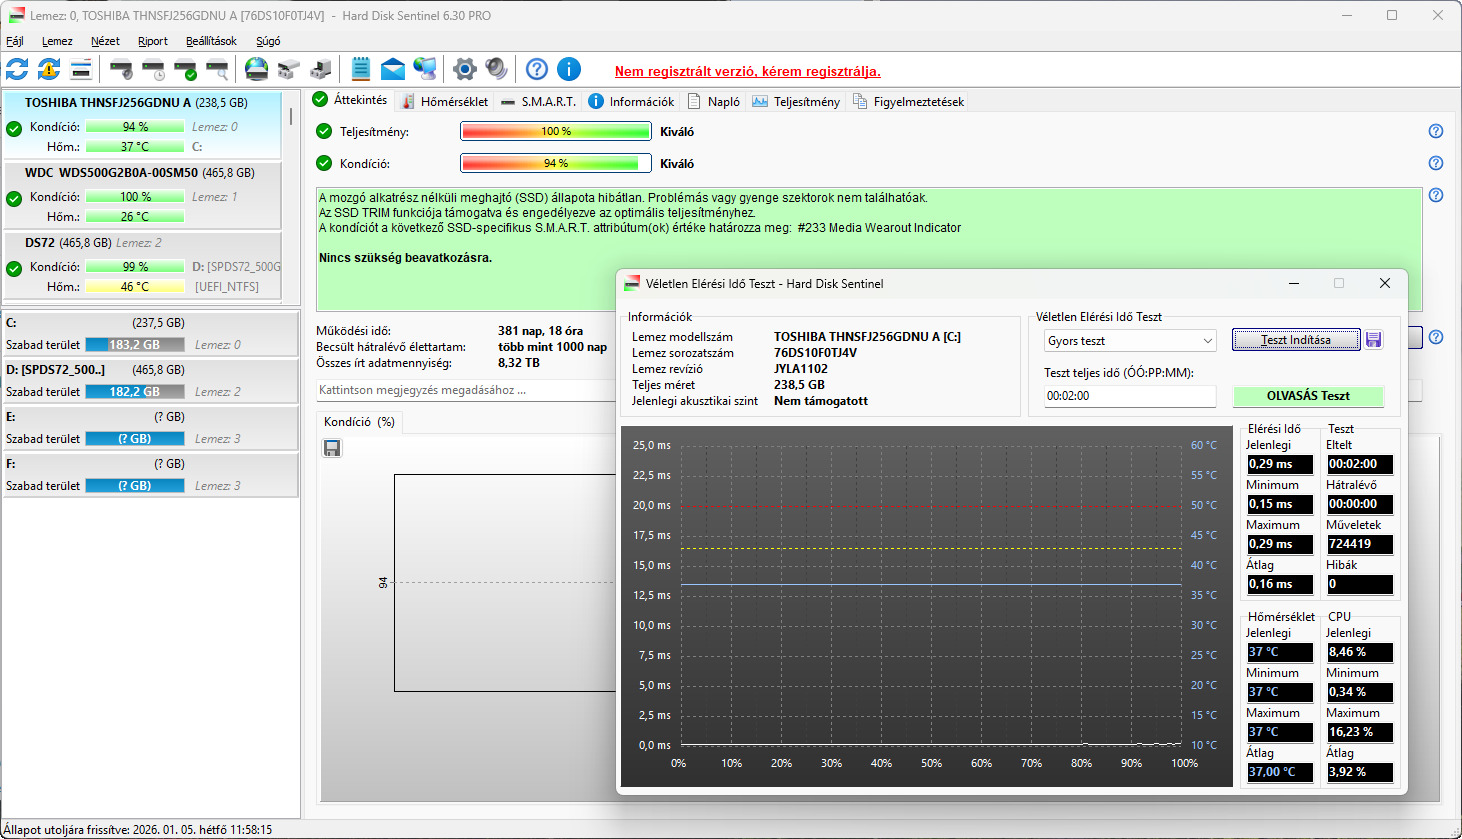Close the Véletlen Elérési Idő Teszt dialog
This screenshot has width=1462, height=839.
[1384, 283]
